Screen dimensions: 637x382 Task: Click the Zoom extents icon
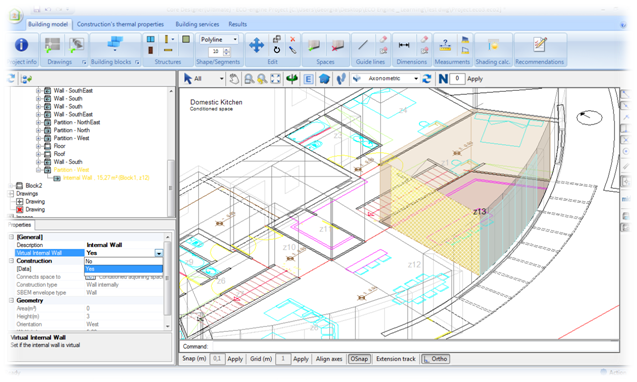275,79
